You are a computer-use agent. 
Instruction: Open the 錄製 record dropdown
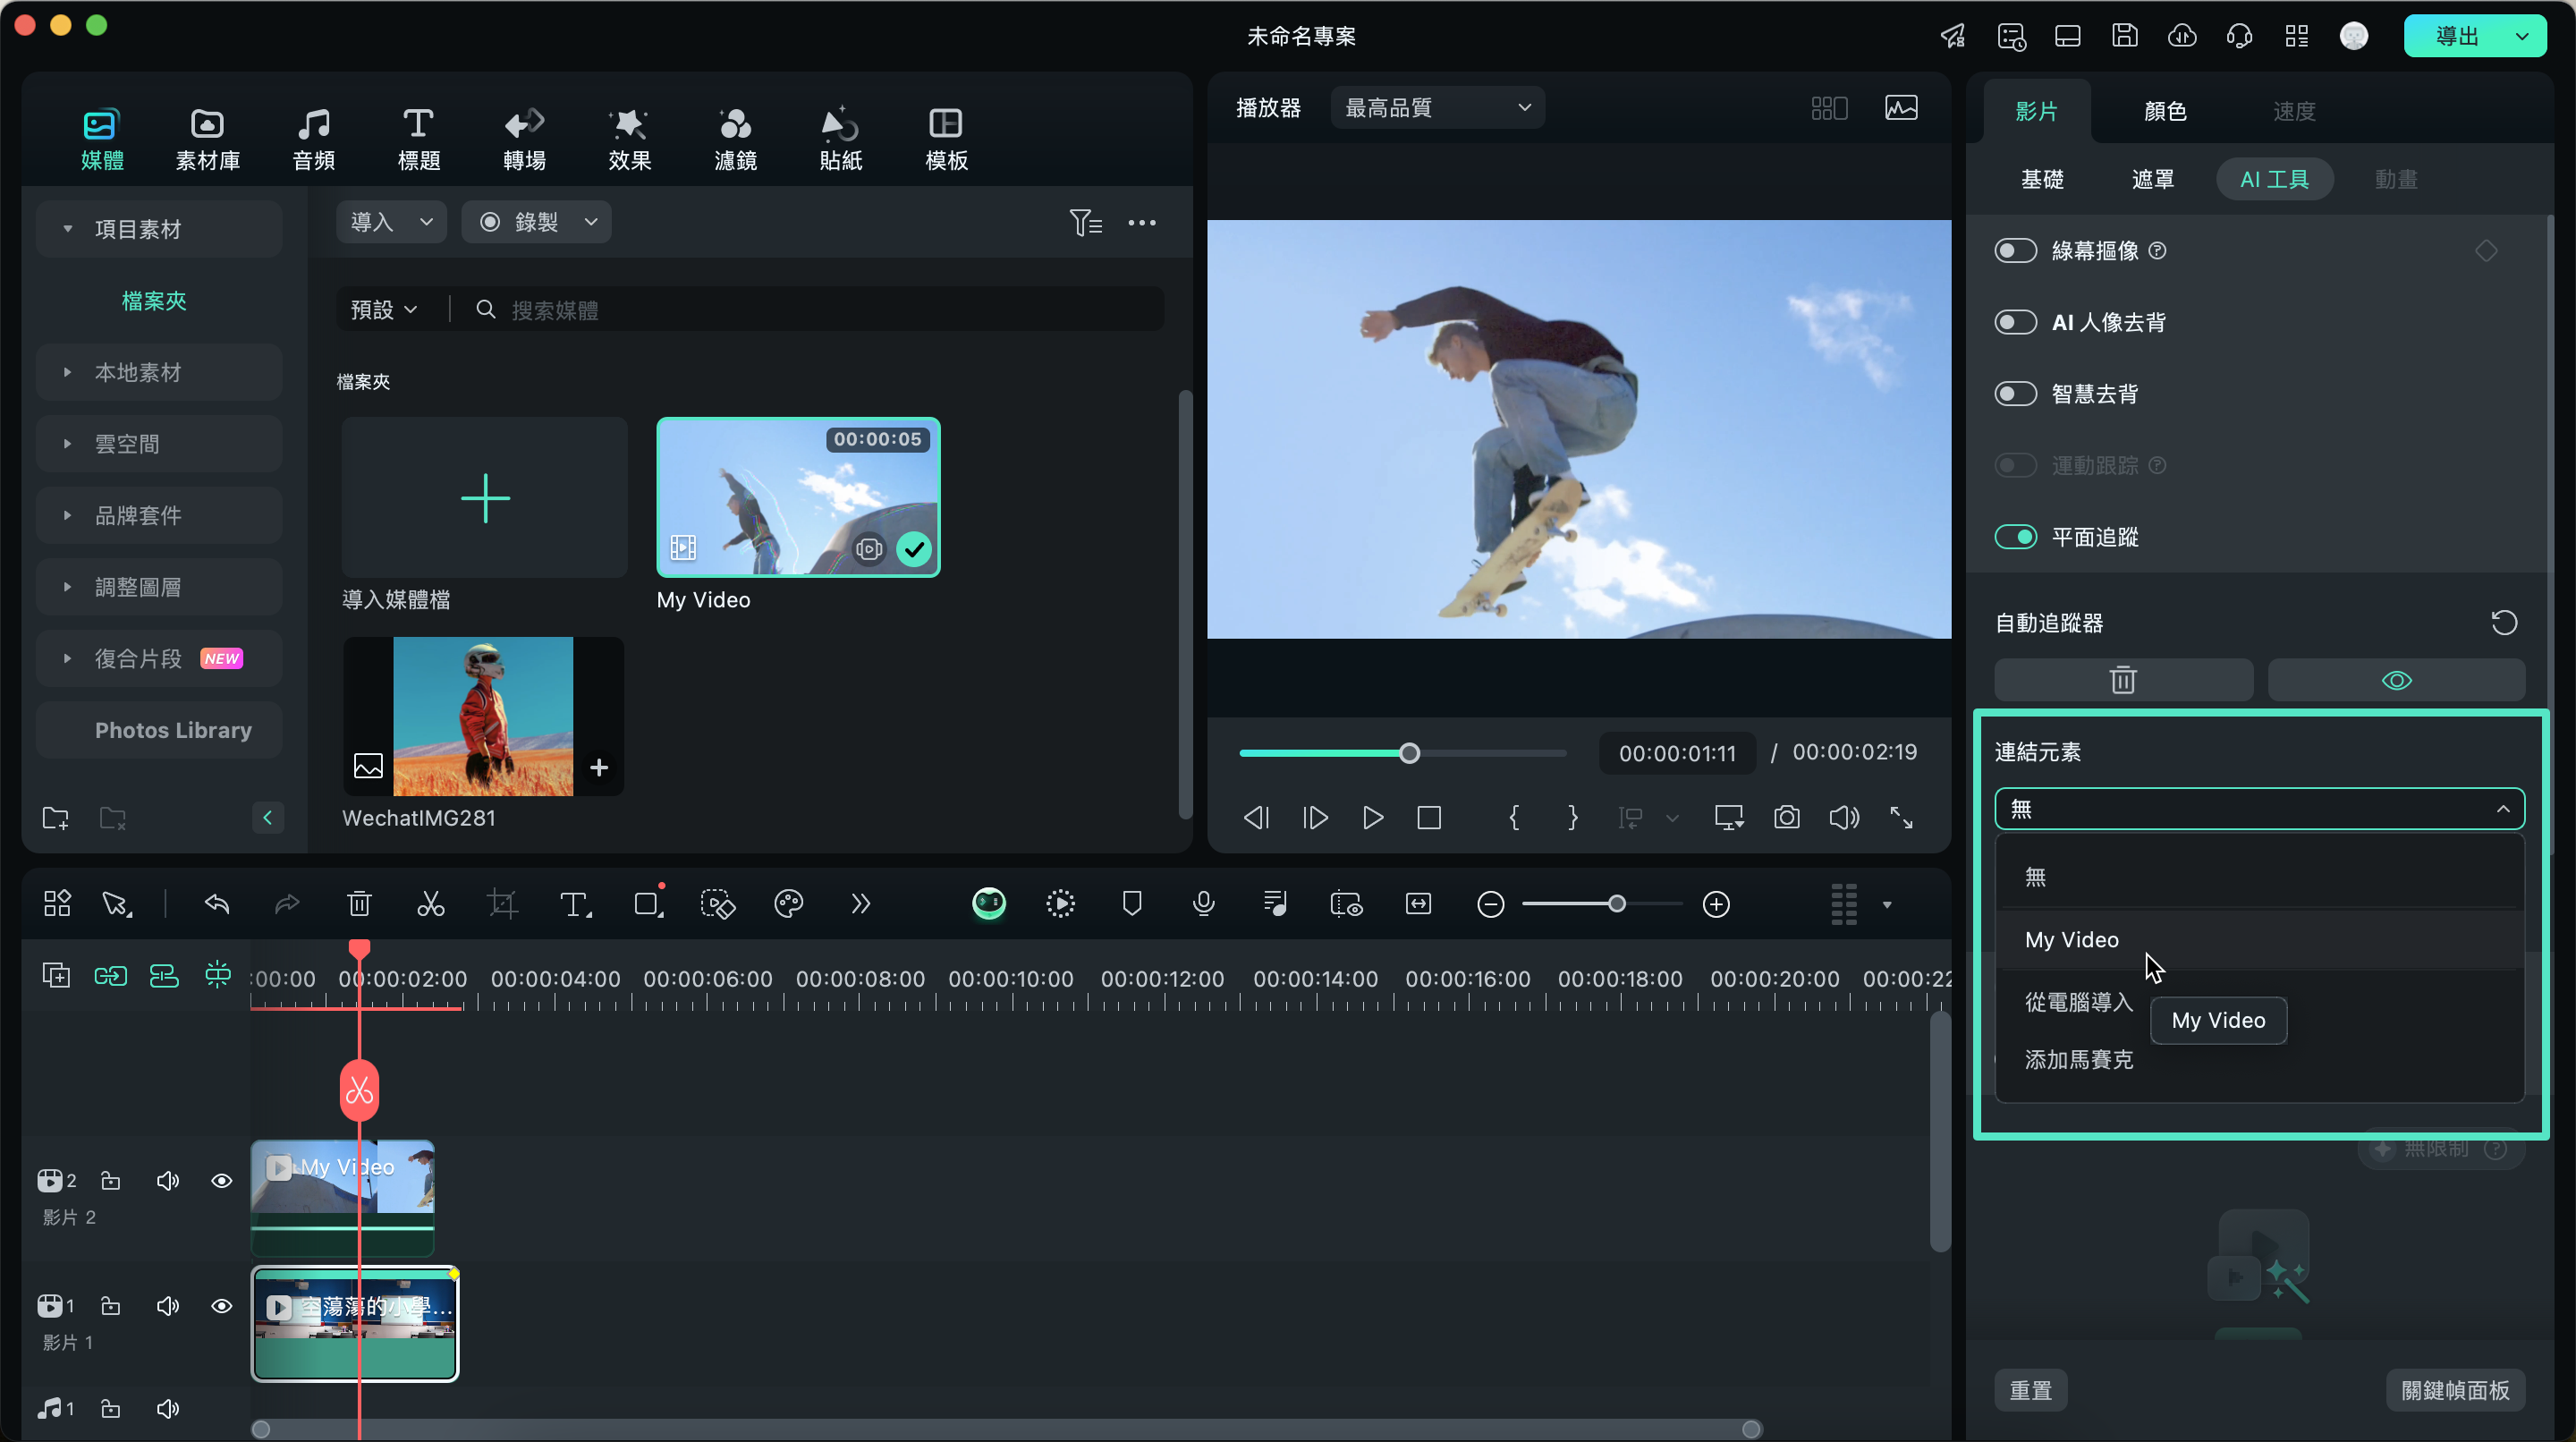tap(536, 222)
